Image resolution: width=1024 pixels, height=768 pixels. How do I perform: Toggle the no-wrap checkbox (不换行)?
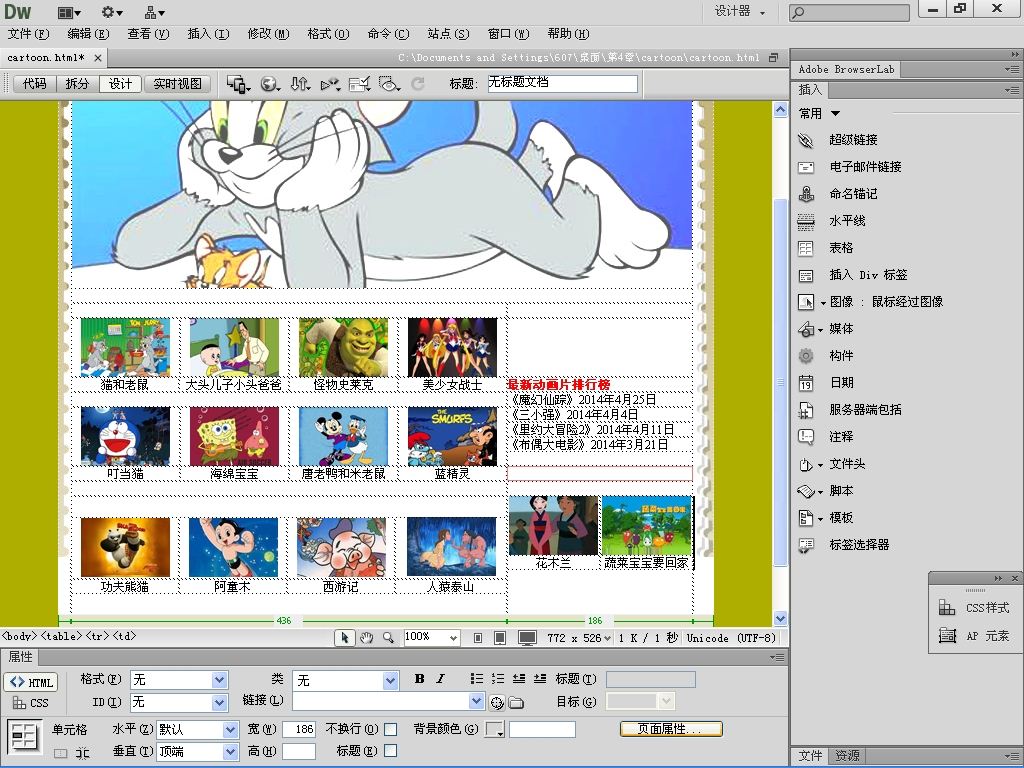(x=391, y=729)
